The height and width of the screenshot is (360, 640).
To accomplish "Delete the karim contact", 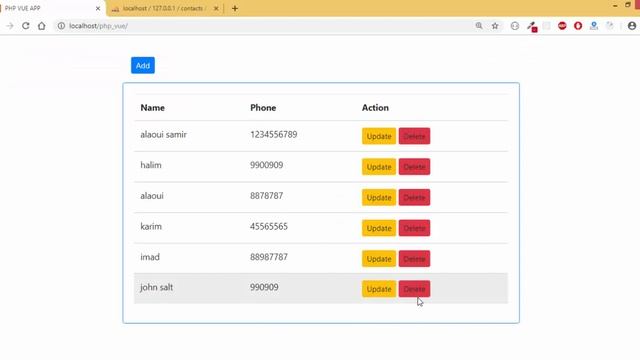I will [x=414, y=228].
